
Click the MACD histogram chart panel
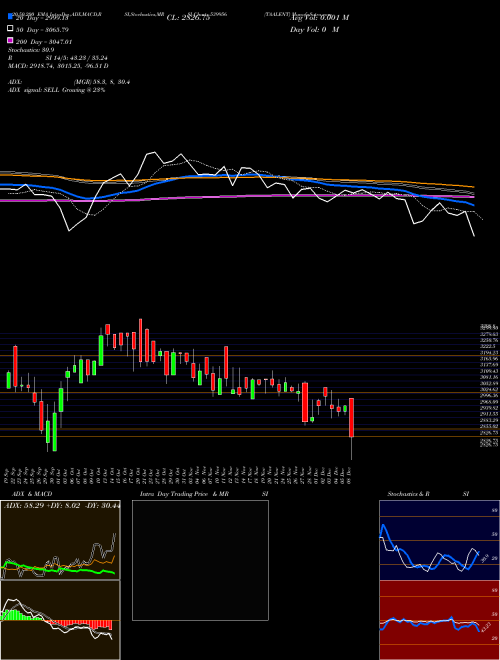[x=60, y=620]
